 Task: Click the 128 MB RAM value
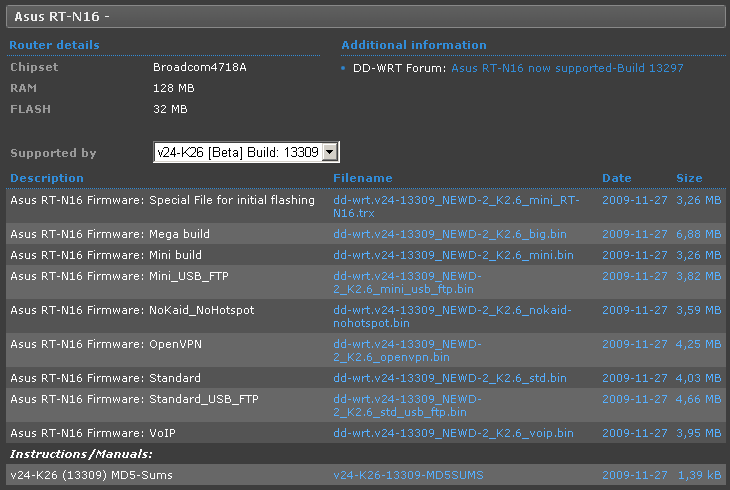click(x=174, y=88)
